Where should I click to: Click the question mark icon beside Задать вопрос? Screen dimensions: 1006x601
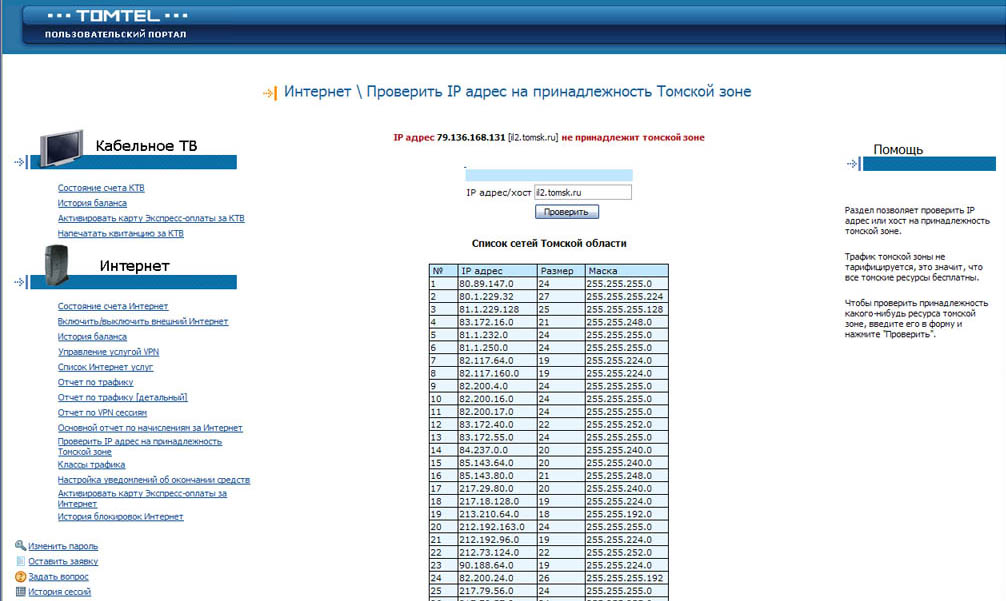[20, 577]
